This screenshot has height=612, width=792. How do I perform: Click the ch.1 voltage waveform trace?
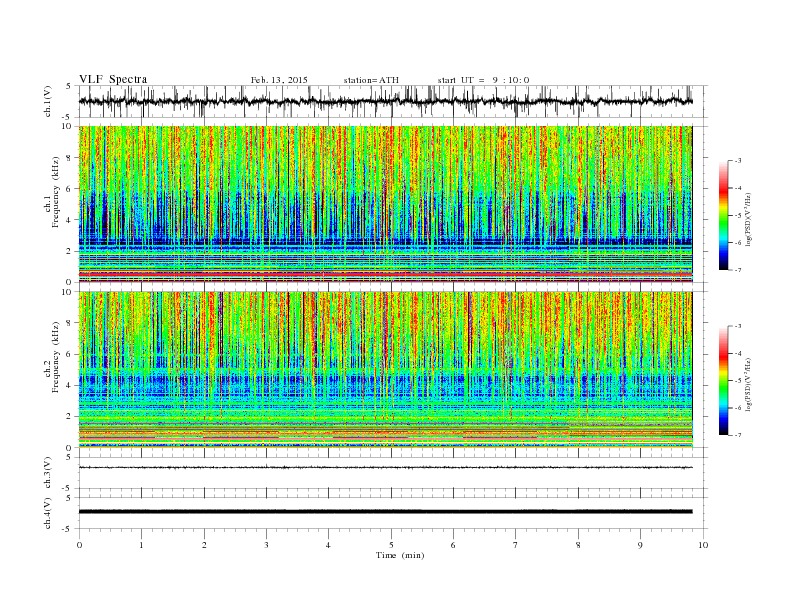click(386, 101)
